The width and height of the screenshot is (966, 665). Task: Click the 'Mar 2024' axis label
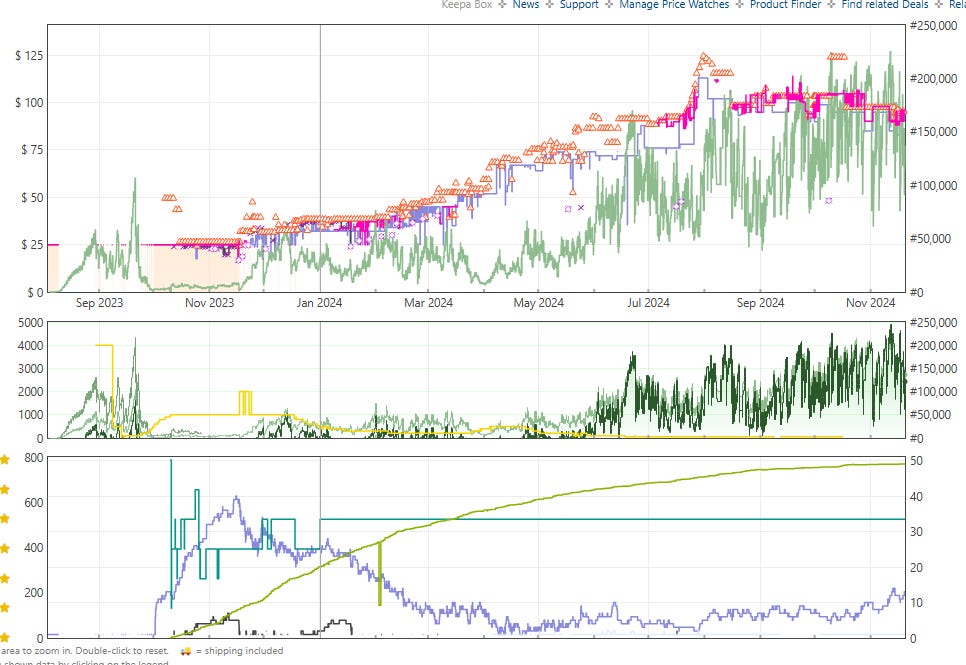tap(428, 303)
